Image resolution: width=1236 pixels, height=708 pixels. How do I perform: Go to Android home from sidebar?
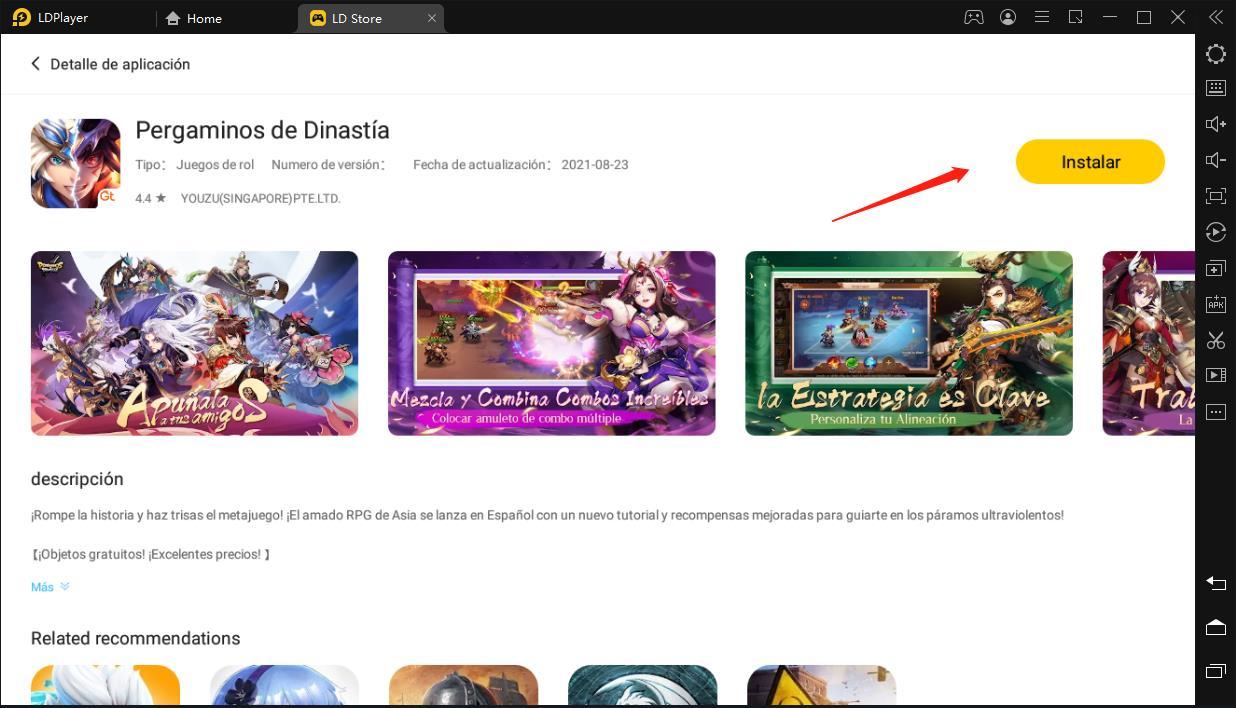(1216, 627)
